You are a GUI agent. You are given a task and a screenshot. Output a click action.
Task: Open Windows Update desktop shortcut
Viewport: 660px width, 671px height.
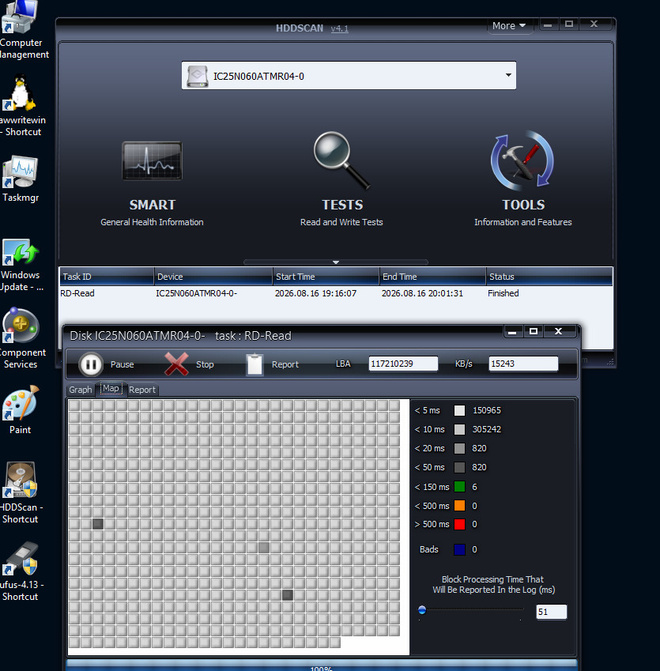tap(21, 265)
